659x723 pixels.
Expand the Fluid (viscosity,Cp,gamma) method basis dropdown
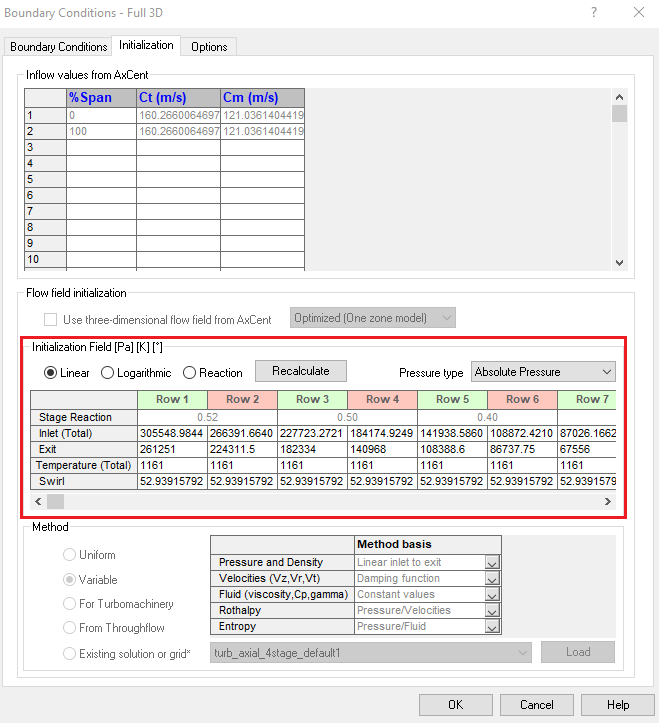point(493,595)
